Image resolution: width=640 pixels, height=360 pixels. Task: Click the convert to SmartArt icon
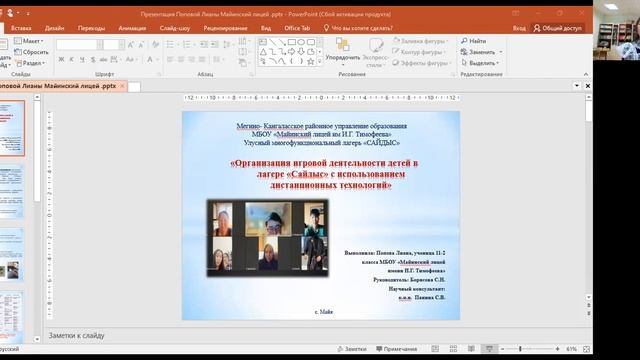(243, 63)
